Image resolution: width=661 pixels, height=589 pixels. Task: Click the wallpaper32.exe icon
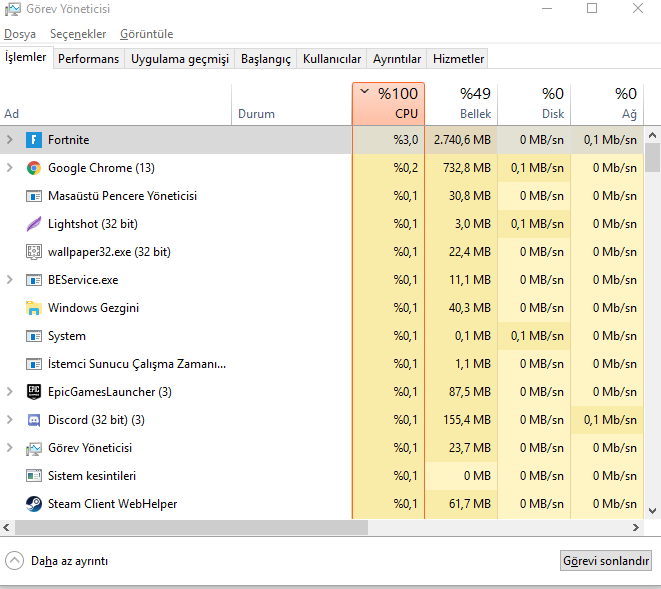click(x=34, y=252)
